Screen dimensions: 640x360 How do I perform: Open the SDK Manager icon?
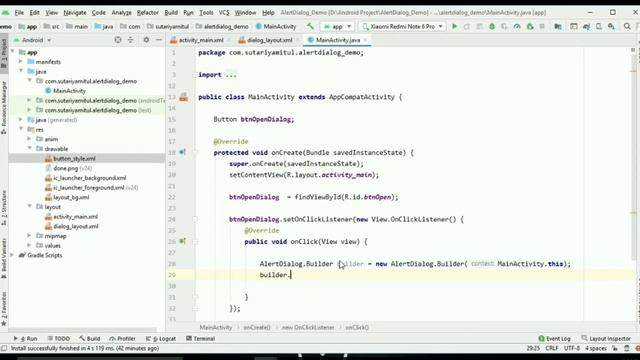point(611,27)
